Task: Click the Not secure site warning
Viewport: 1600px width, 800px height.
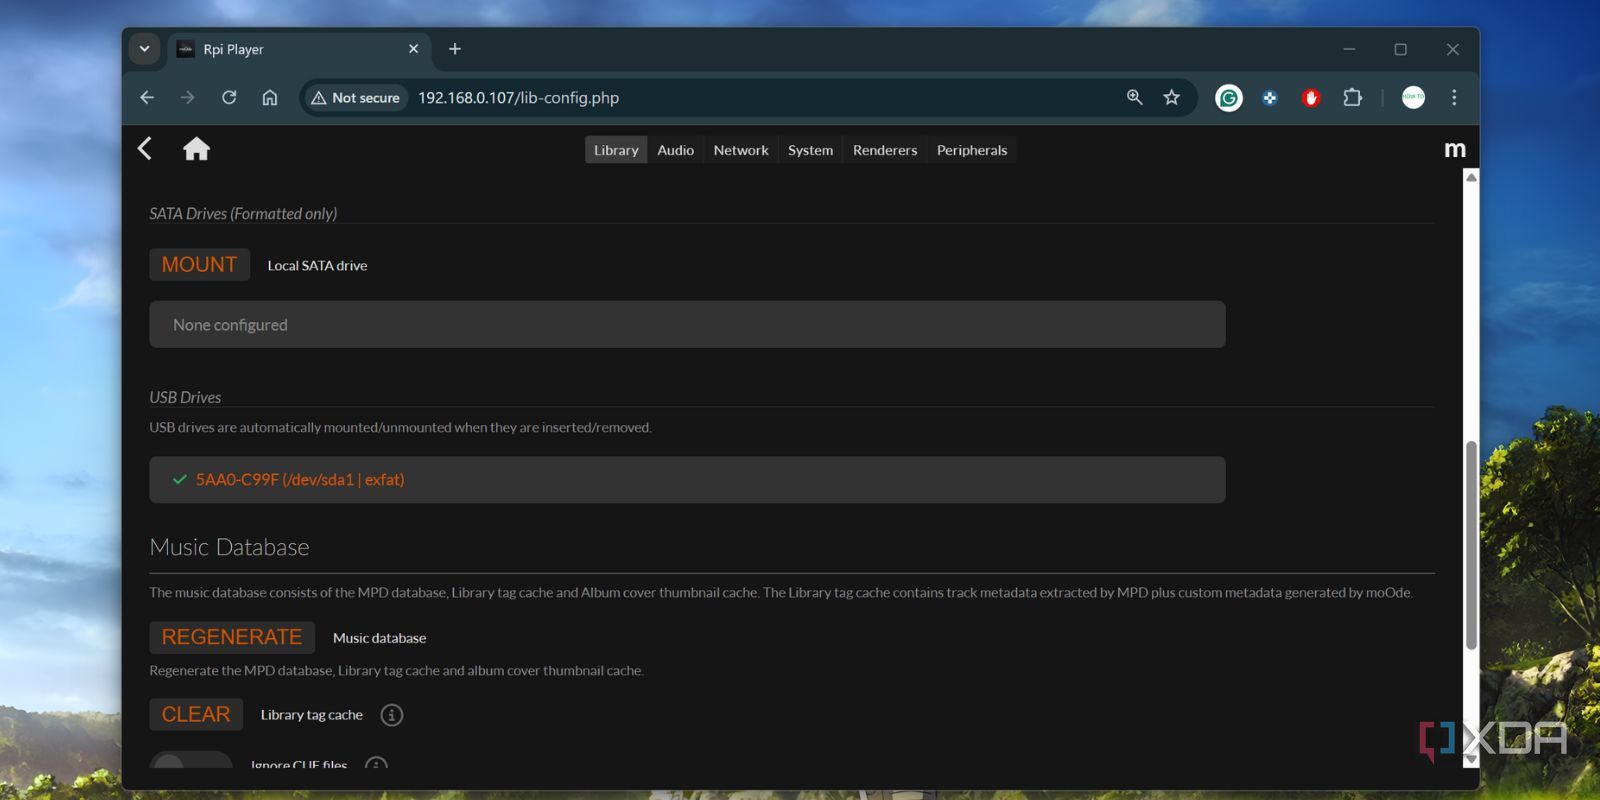Action: coord(356,98)
